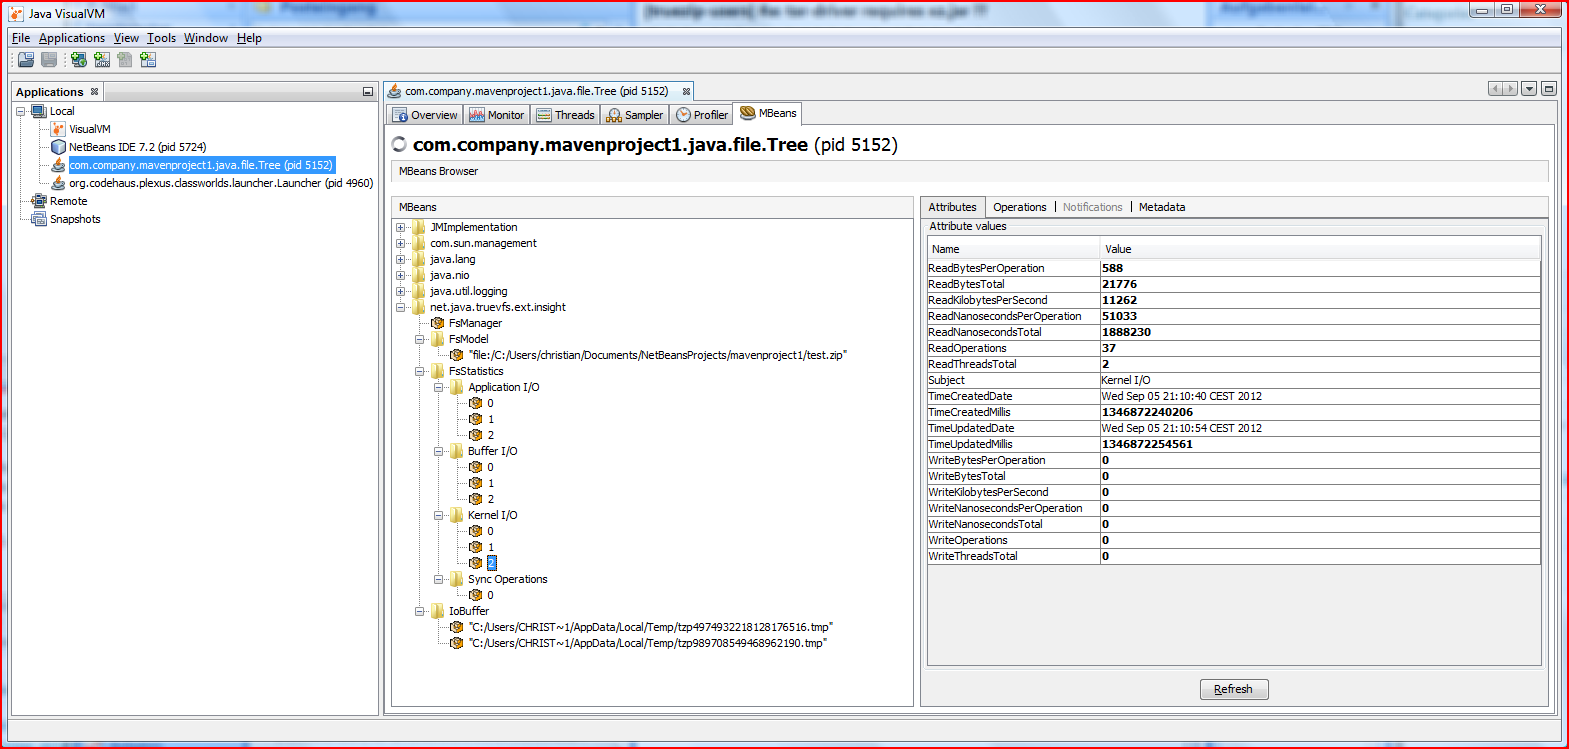This screenshot has width=1569, height=749.
Task: Click the Load Snapshot toolbar icon
Action: point(26,60)
